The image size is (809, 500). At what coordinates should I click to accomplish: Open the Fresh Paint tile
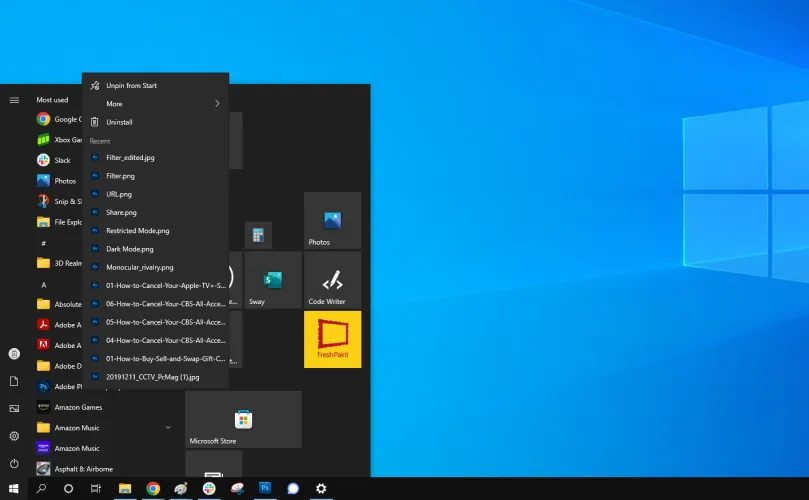pyautogui.click(x=332, y=339)
